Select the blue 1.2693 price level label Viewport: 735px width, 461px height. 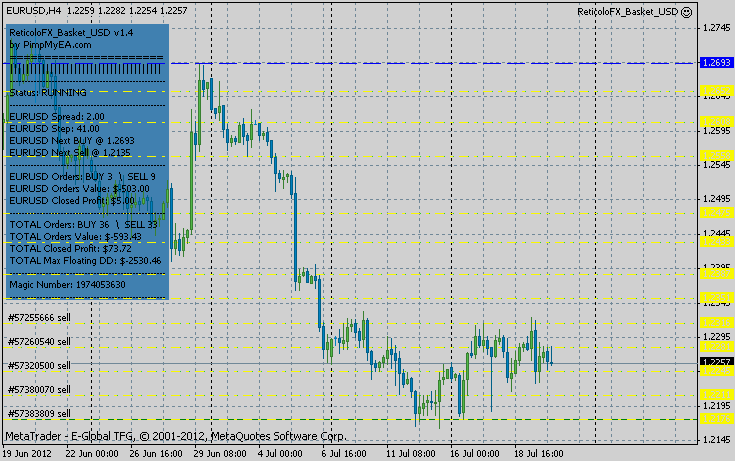[x=716, y=62]
